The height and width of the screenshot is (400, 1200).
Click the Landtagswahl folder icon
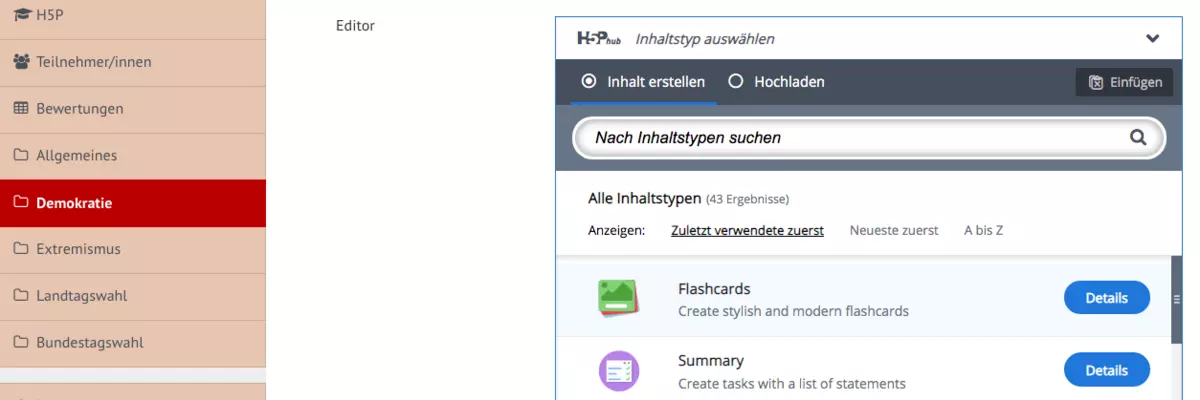pos(21,296)
